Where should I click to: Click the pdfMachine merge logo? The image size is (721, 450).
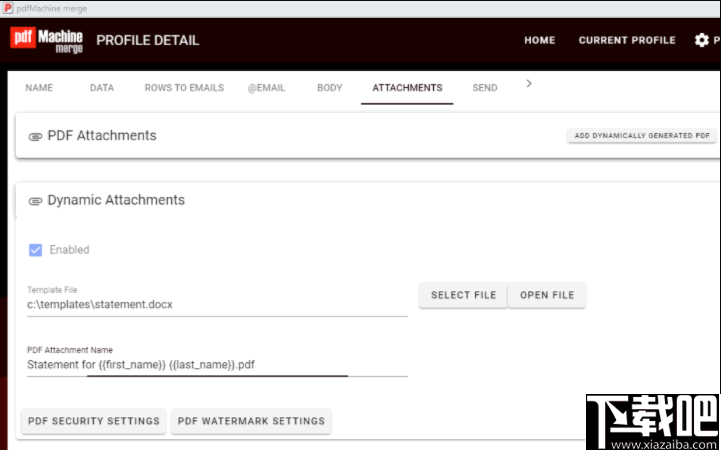47,40
